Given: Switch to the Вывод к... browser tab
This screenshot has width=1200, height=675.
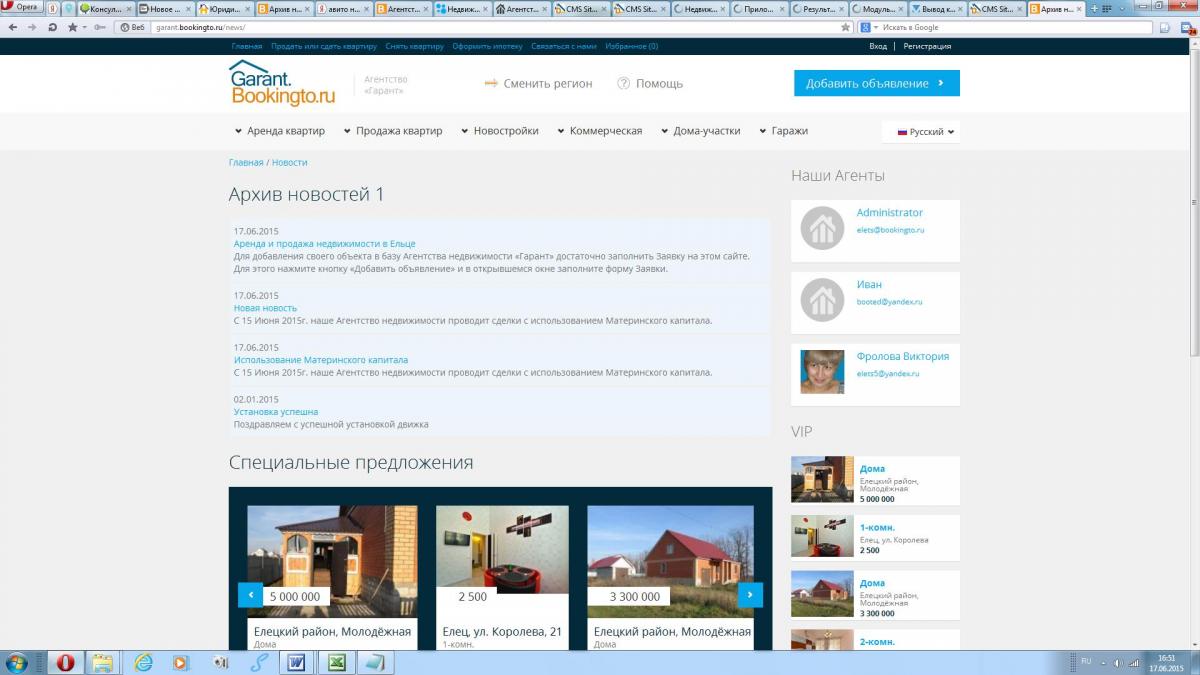Looking at the screenshot, I should point(937,8).
